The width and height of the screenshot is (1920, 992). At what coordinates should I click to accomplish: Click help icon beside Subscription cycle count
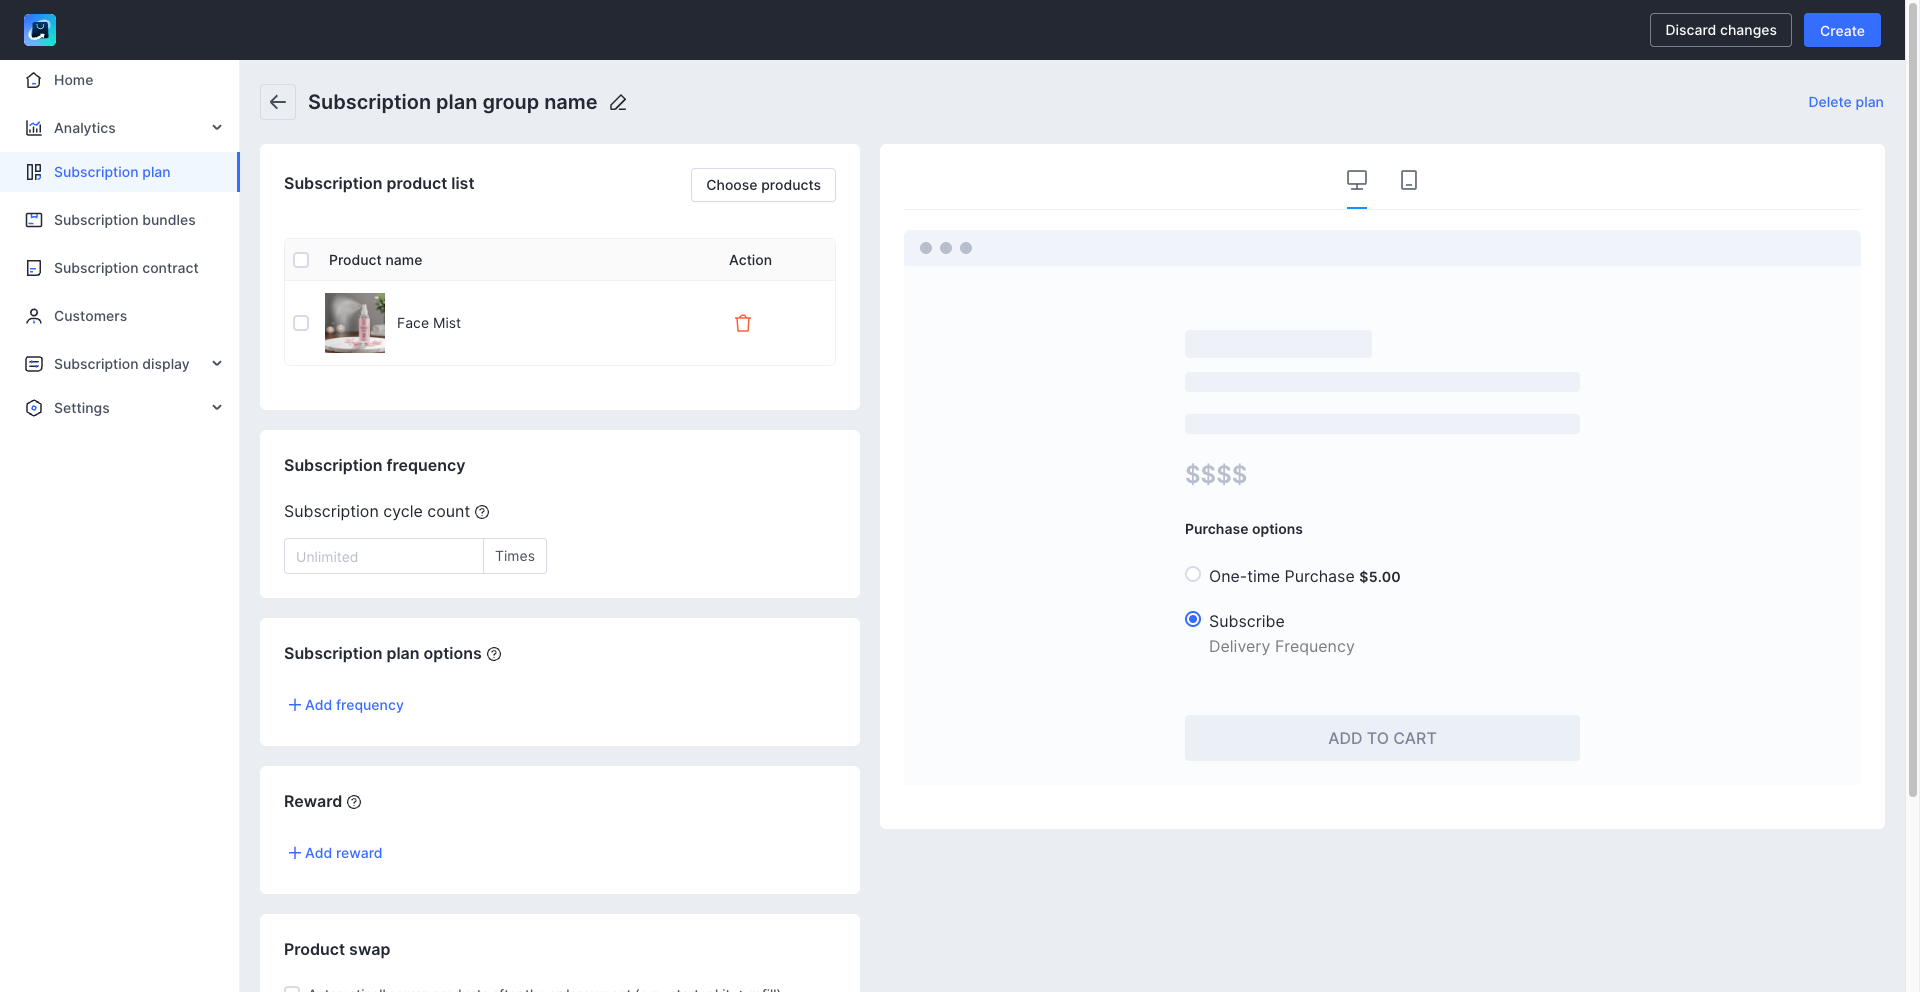pos(482,512)
